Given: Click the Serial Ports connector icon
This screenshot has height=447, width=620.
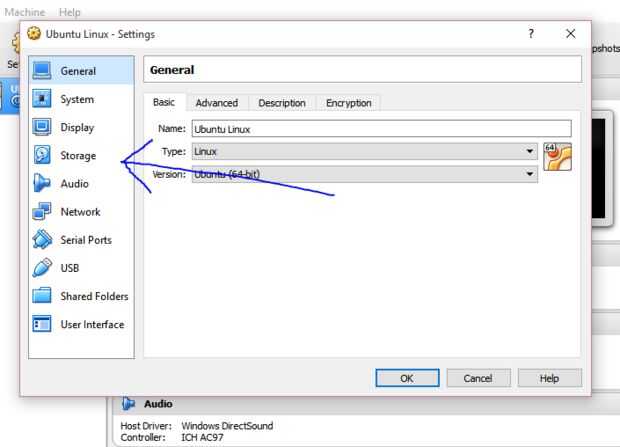Looking at the screenshot, I should pos(42,239).
